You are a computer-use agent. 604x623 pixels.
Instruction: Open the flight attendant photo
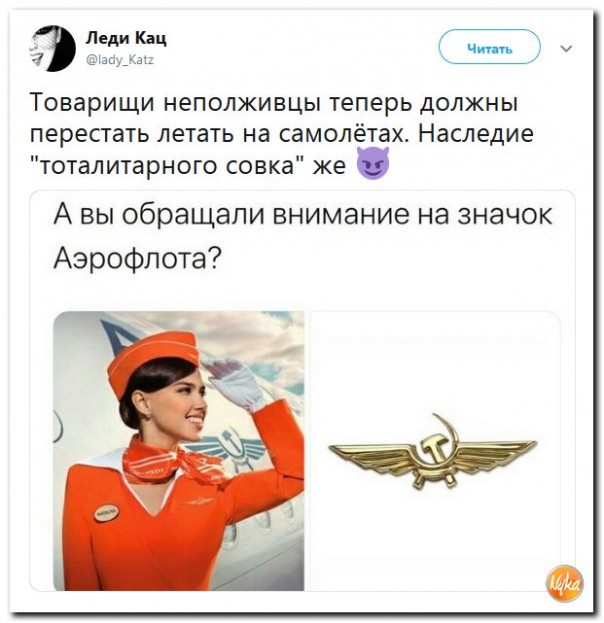tap(179, 451)
